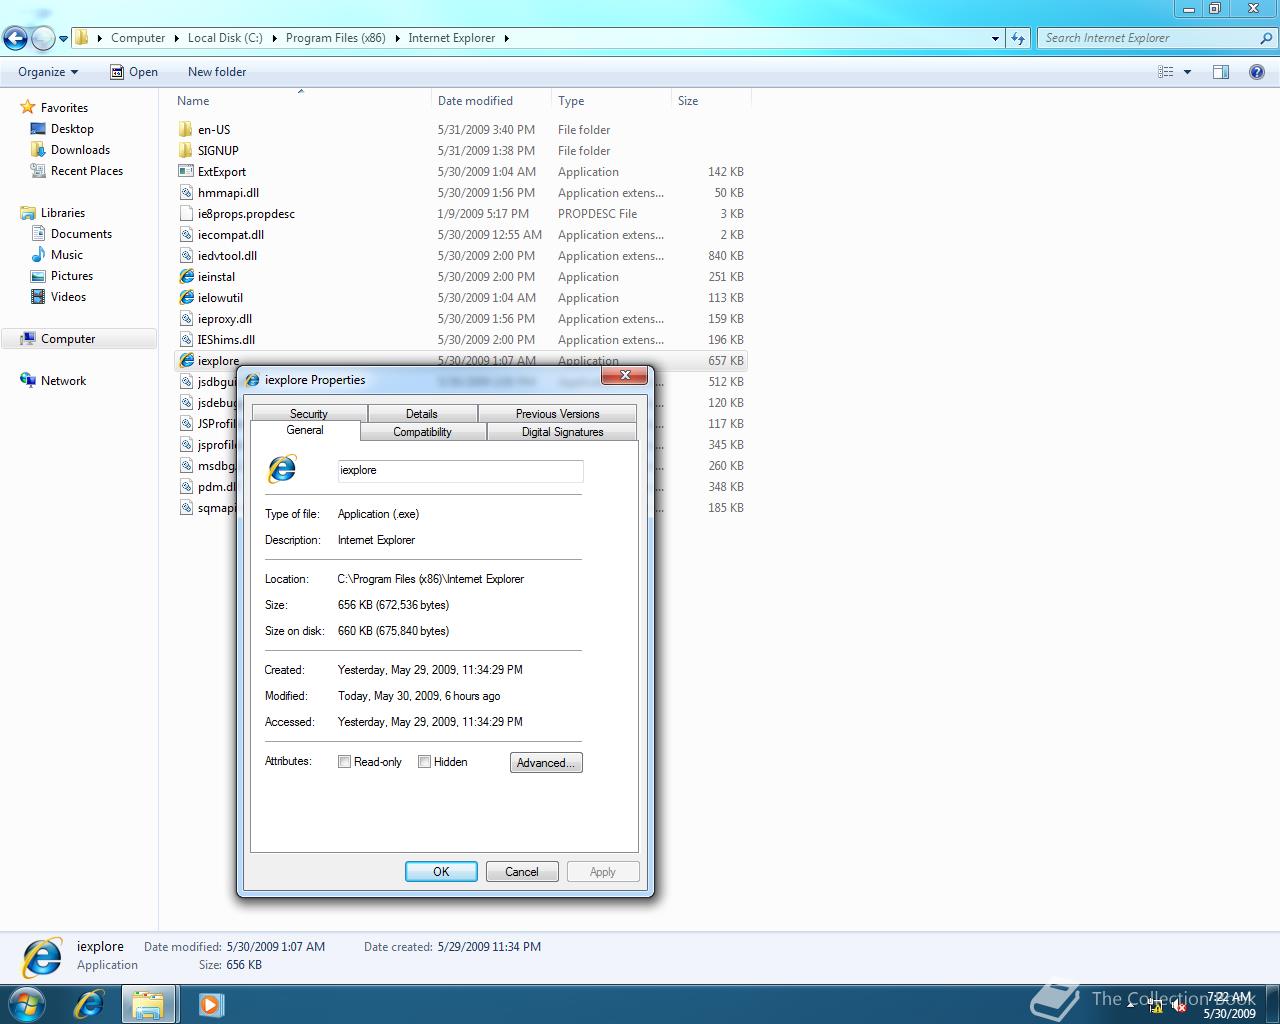The width and height of the screenshot is (1280, 1024).
Task: Enable the Hidden attribute checkbox
Action: pyautogui.click(x=425, y=762)
